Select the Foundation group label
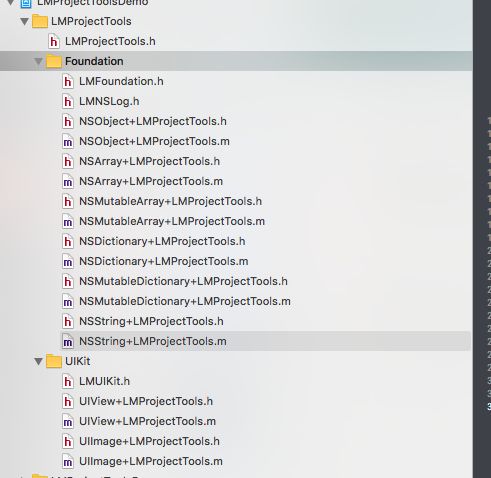Viewport: 491px width, 478px height. pyautogui.click(x=94, y=61)
